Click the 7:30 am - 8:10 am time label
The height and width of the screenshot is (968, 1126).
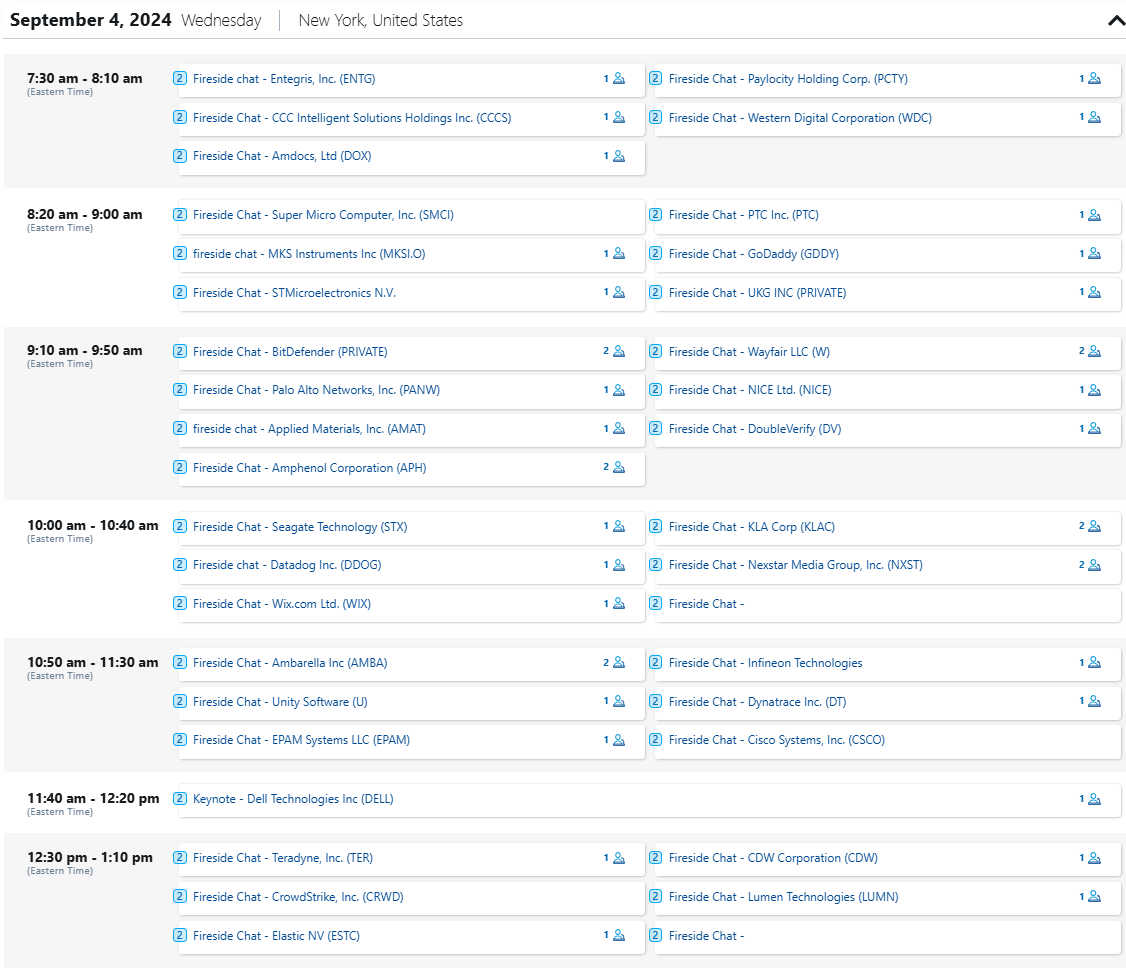pos(85,78)
